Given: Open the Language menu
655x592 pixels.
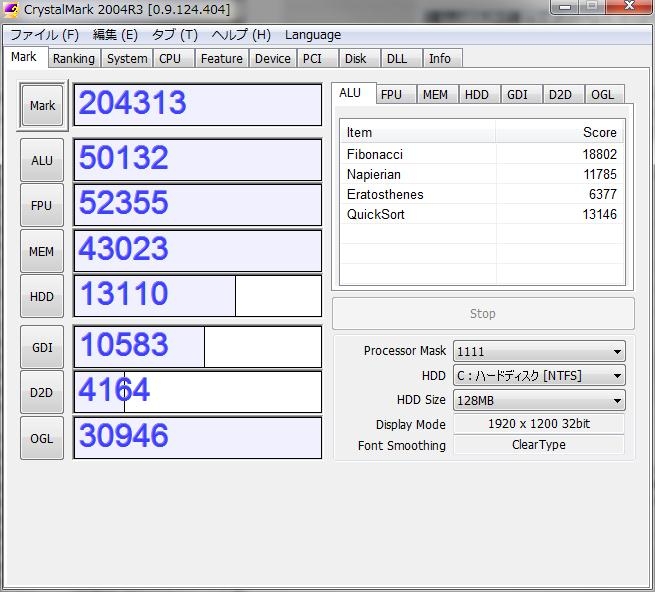Looking at the screenshot, I should [x=313, y=35].
